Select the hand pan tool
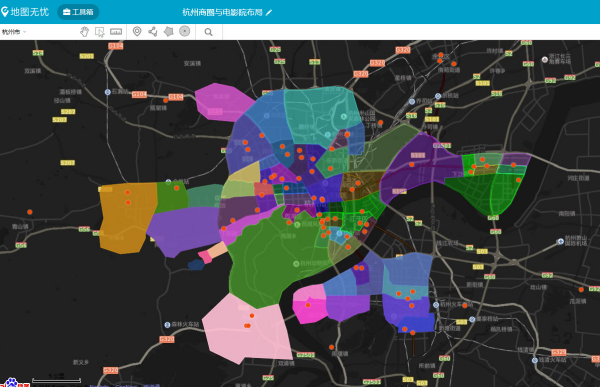Viewport: 600px width, 387px height. 84,32
